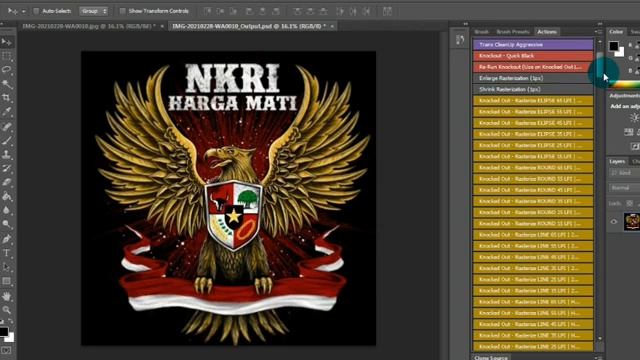Open the Move tool preset picker arrow
The height and width of the screenshot is (360, 640).
click(23, 11)
